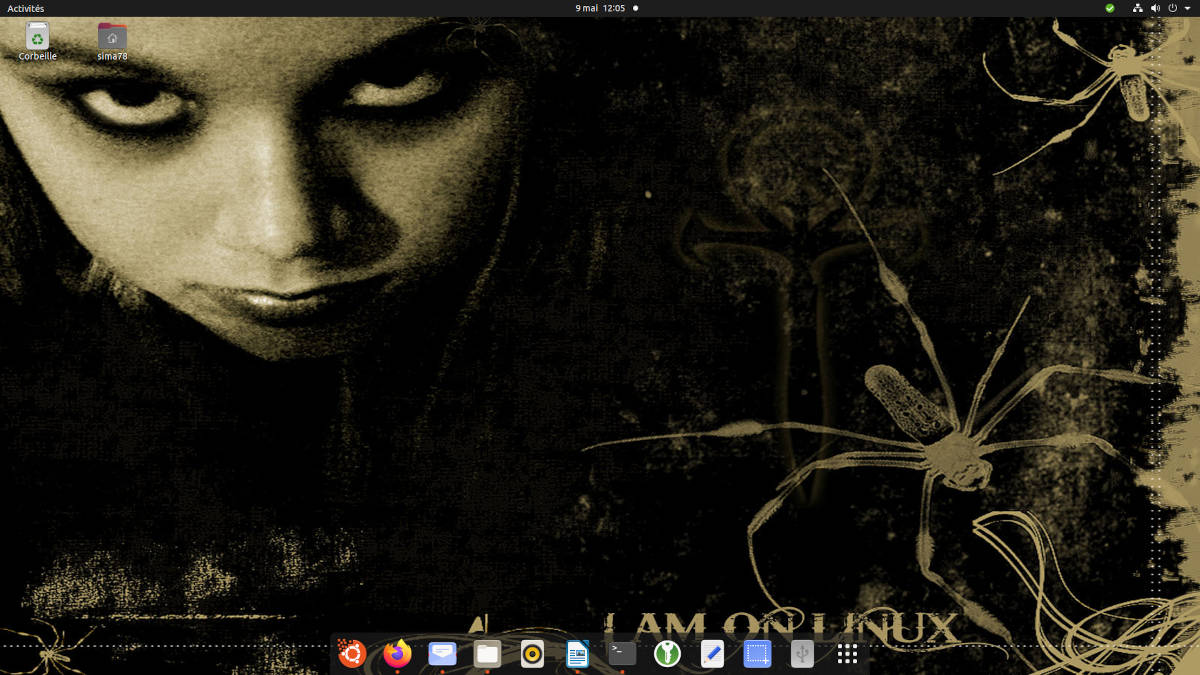Open LibreOffice Writer from dock

click(x=577, y=654)
